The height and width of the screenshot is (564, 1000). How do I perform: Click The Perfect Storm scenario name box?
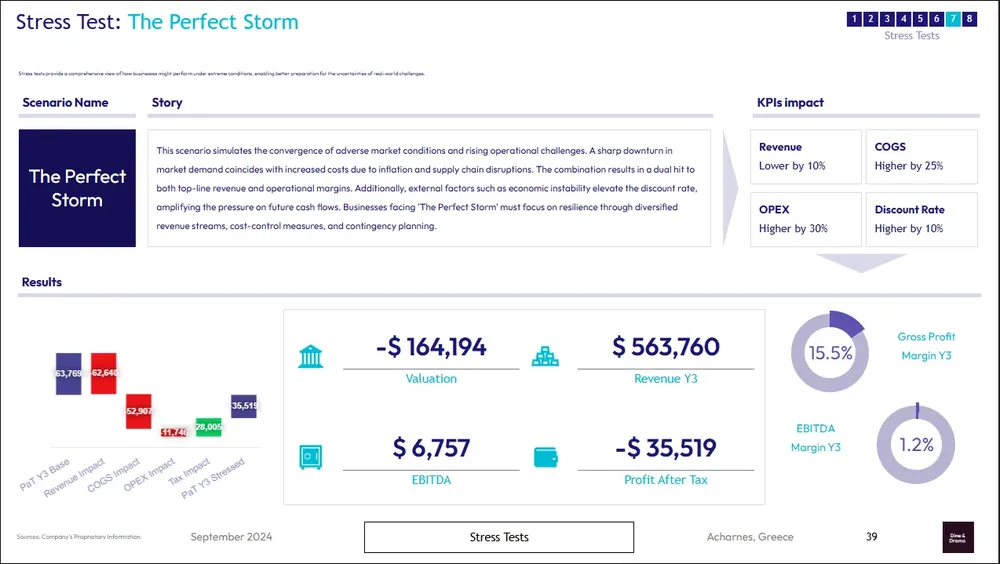pyautogui.click(x=77, y=188)
